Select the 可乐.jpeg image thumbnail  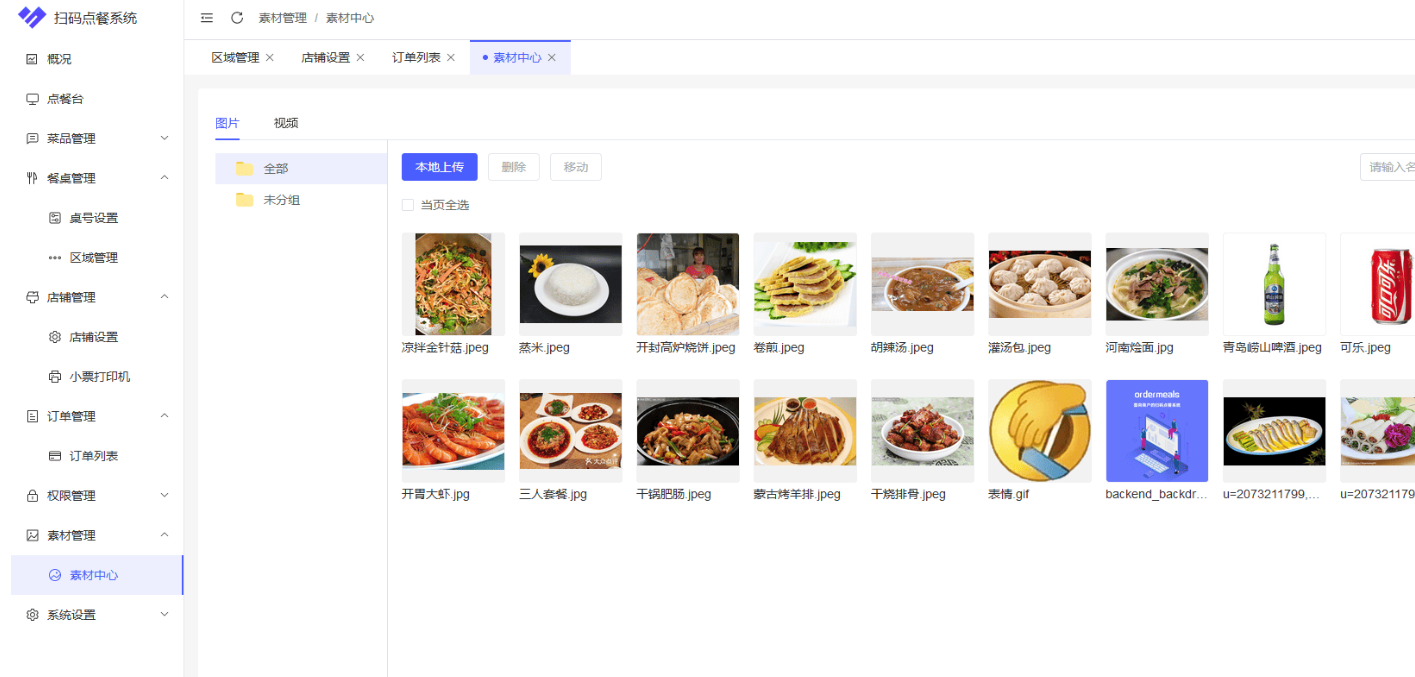pyautogui.click(x=1384, y=283)
